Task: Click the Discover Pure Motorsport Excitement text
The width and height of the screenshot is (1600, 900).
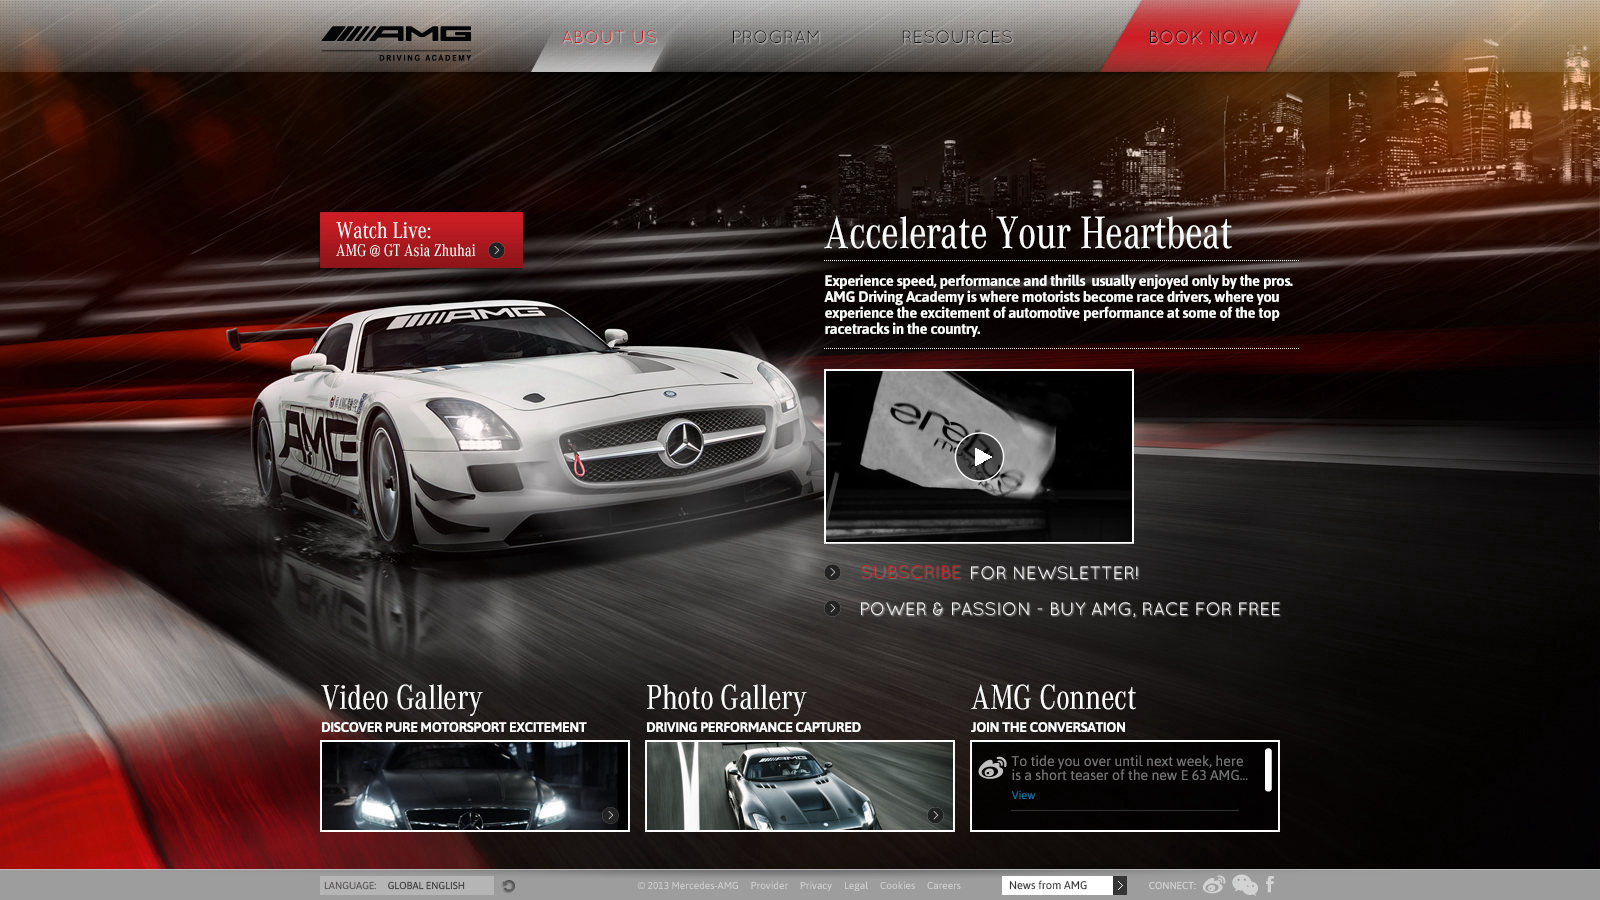Action: (x=453, y=727)
